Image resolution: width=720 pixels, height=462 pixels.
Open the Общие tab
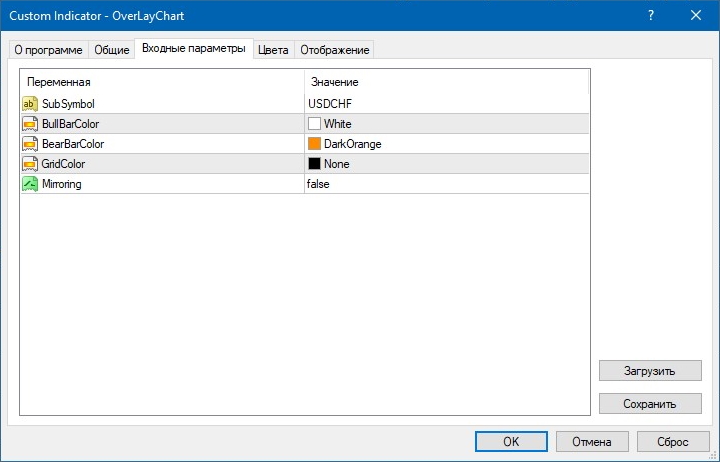(111, 50)
